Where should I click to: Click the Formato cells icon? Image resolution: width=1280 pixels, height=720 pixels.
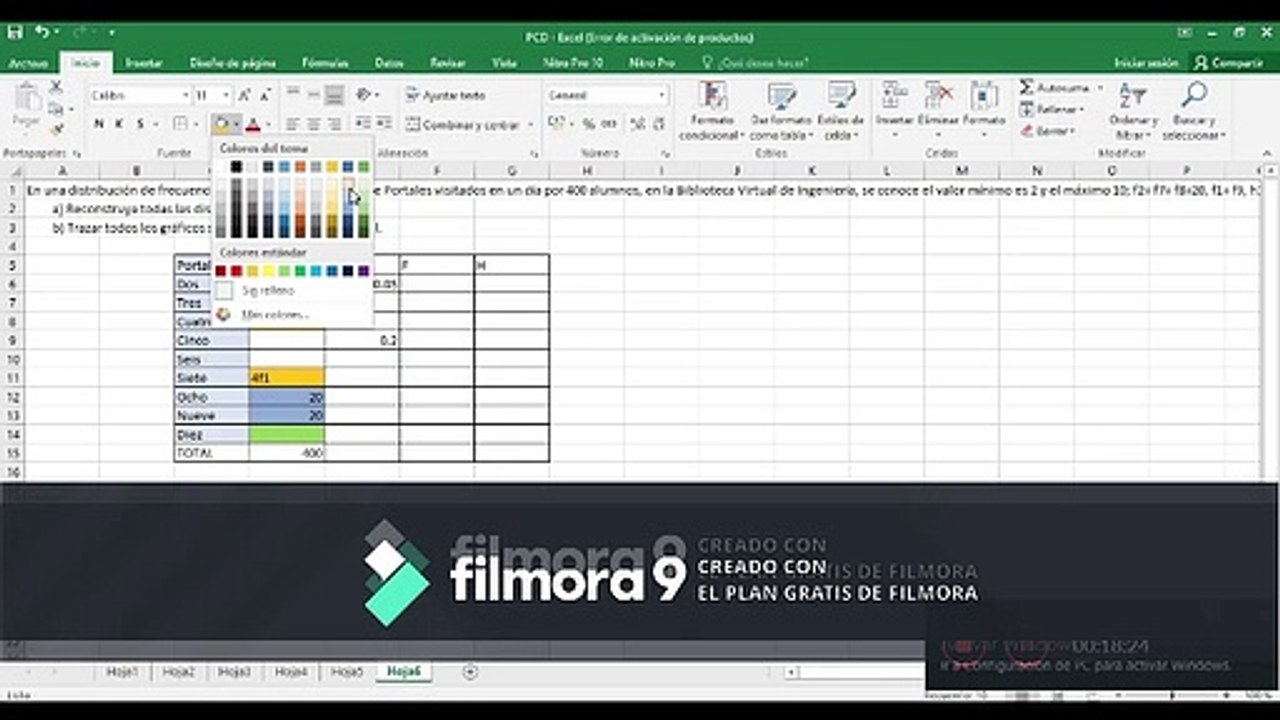click(984, 96)
